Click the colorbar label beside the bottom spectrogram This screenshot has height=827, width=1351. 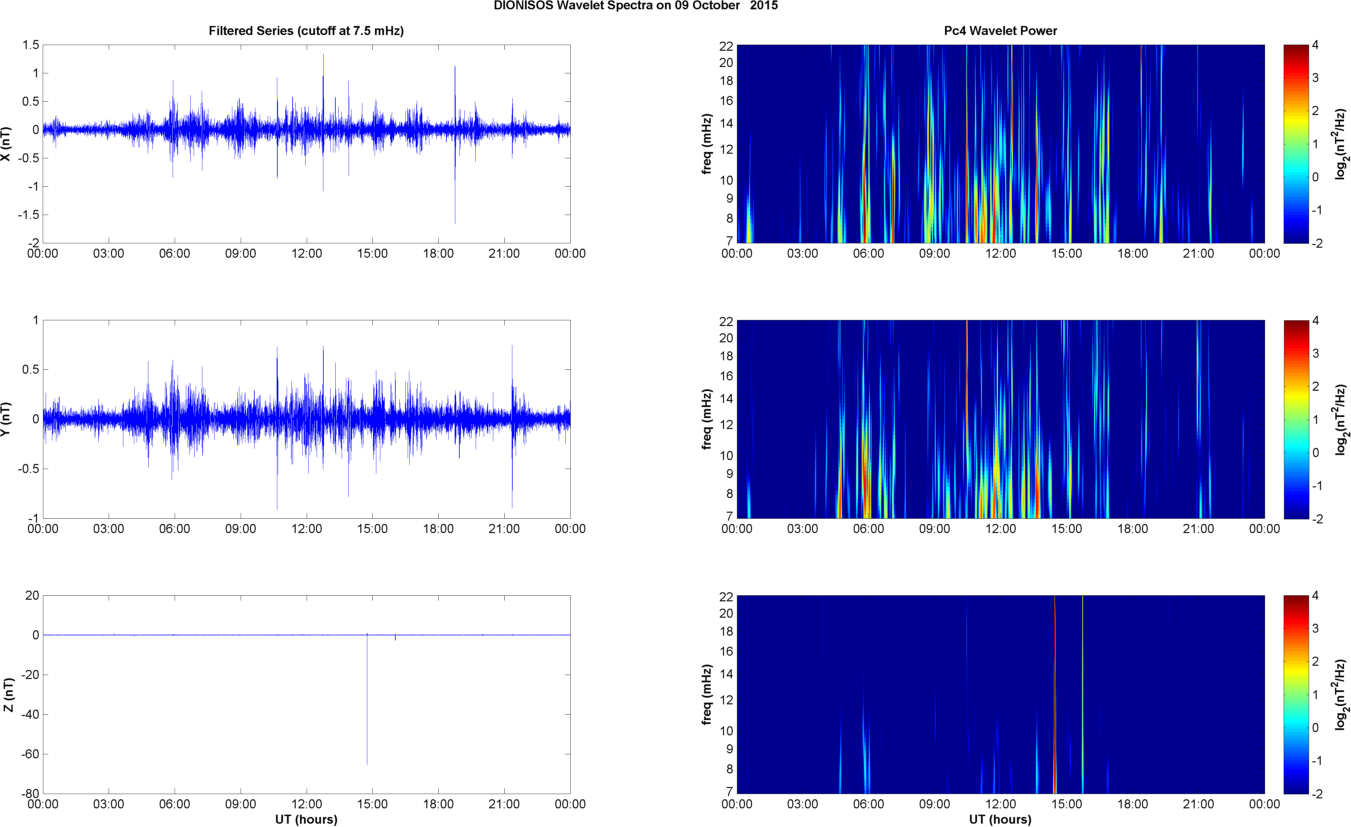1343,694
